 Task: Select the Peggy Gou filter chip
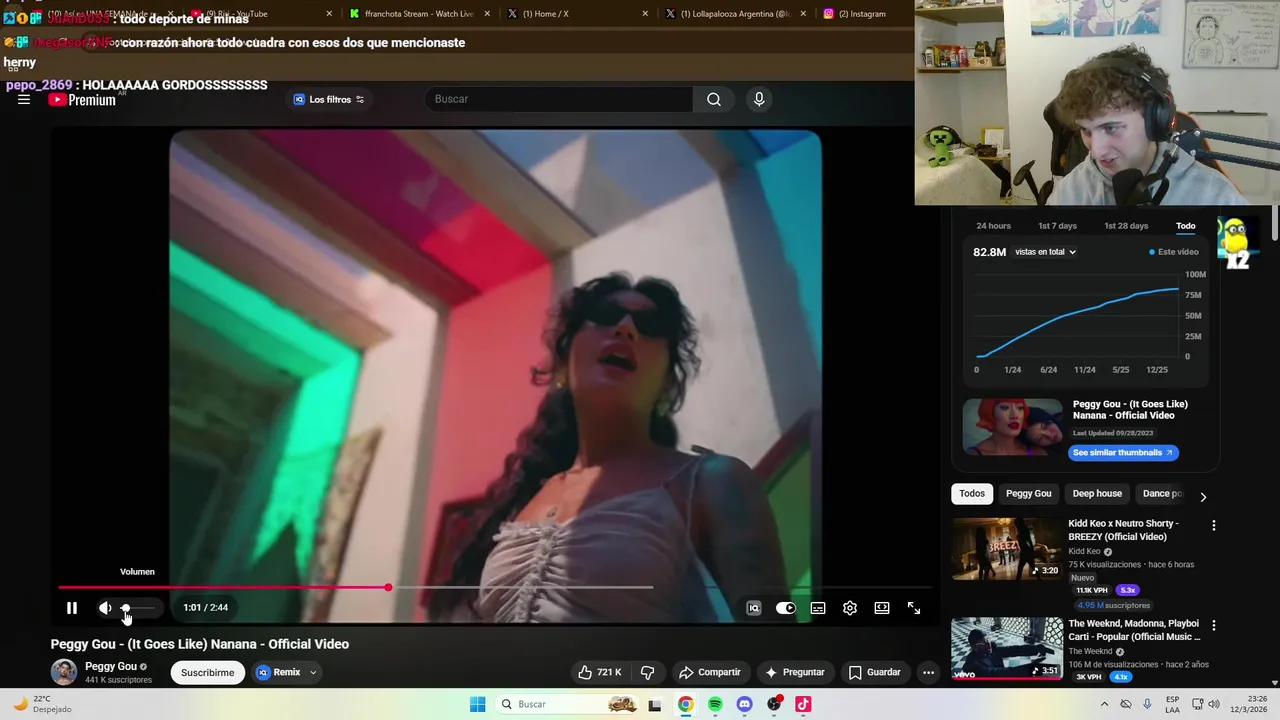pos(1028,493)
